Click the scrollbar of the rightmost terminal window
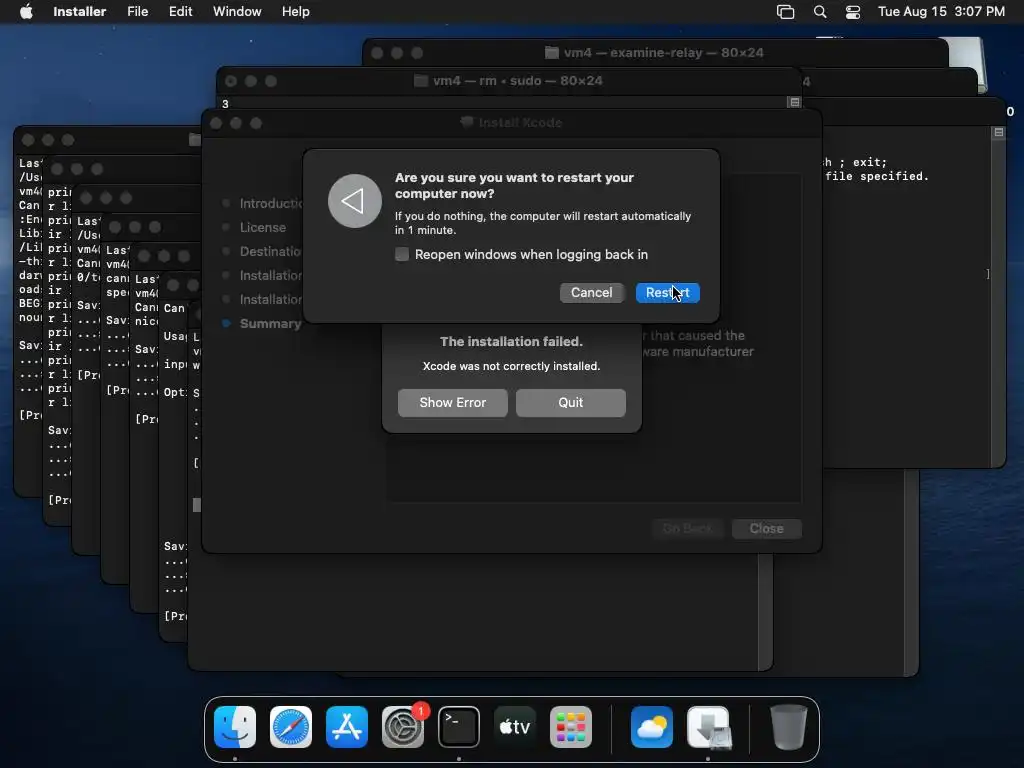Image resolution: width=1024 pixels, height=768 pixels. (998, 297)
